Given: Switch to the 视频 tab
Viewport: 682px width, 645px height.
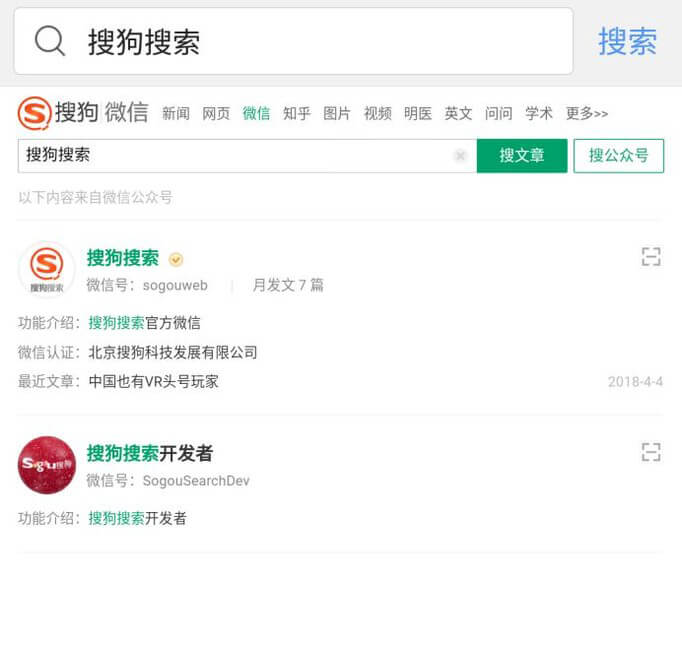Looking at the screenshot, I should (x=378, y=114).
